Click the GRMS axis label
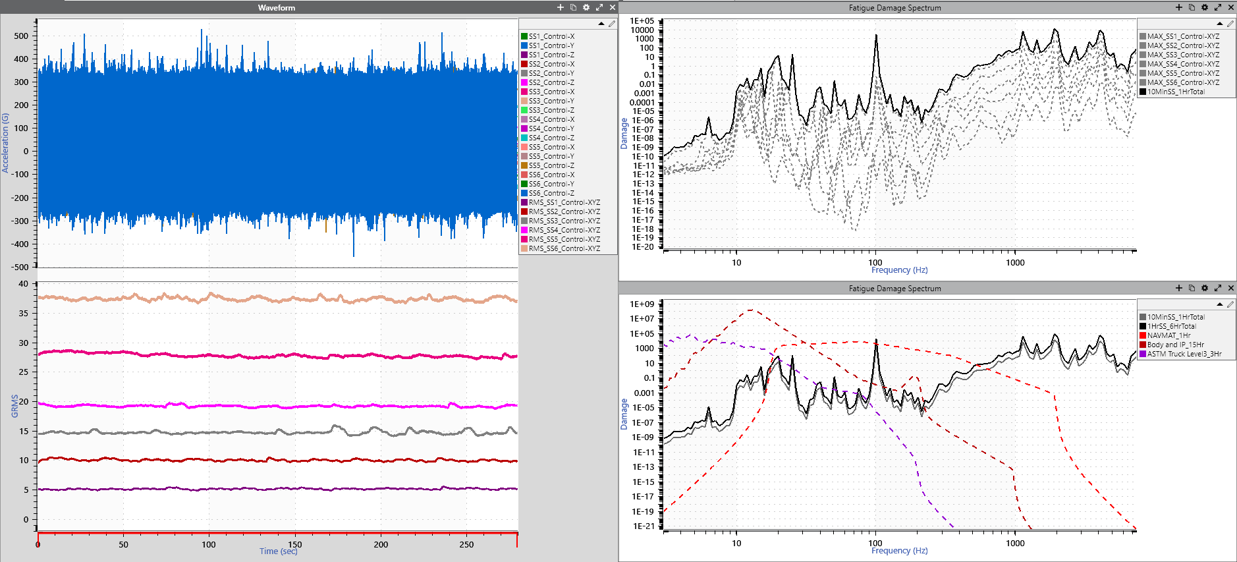Viewport: 1237px width, 562px height. click(x=15, y=405)
